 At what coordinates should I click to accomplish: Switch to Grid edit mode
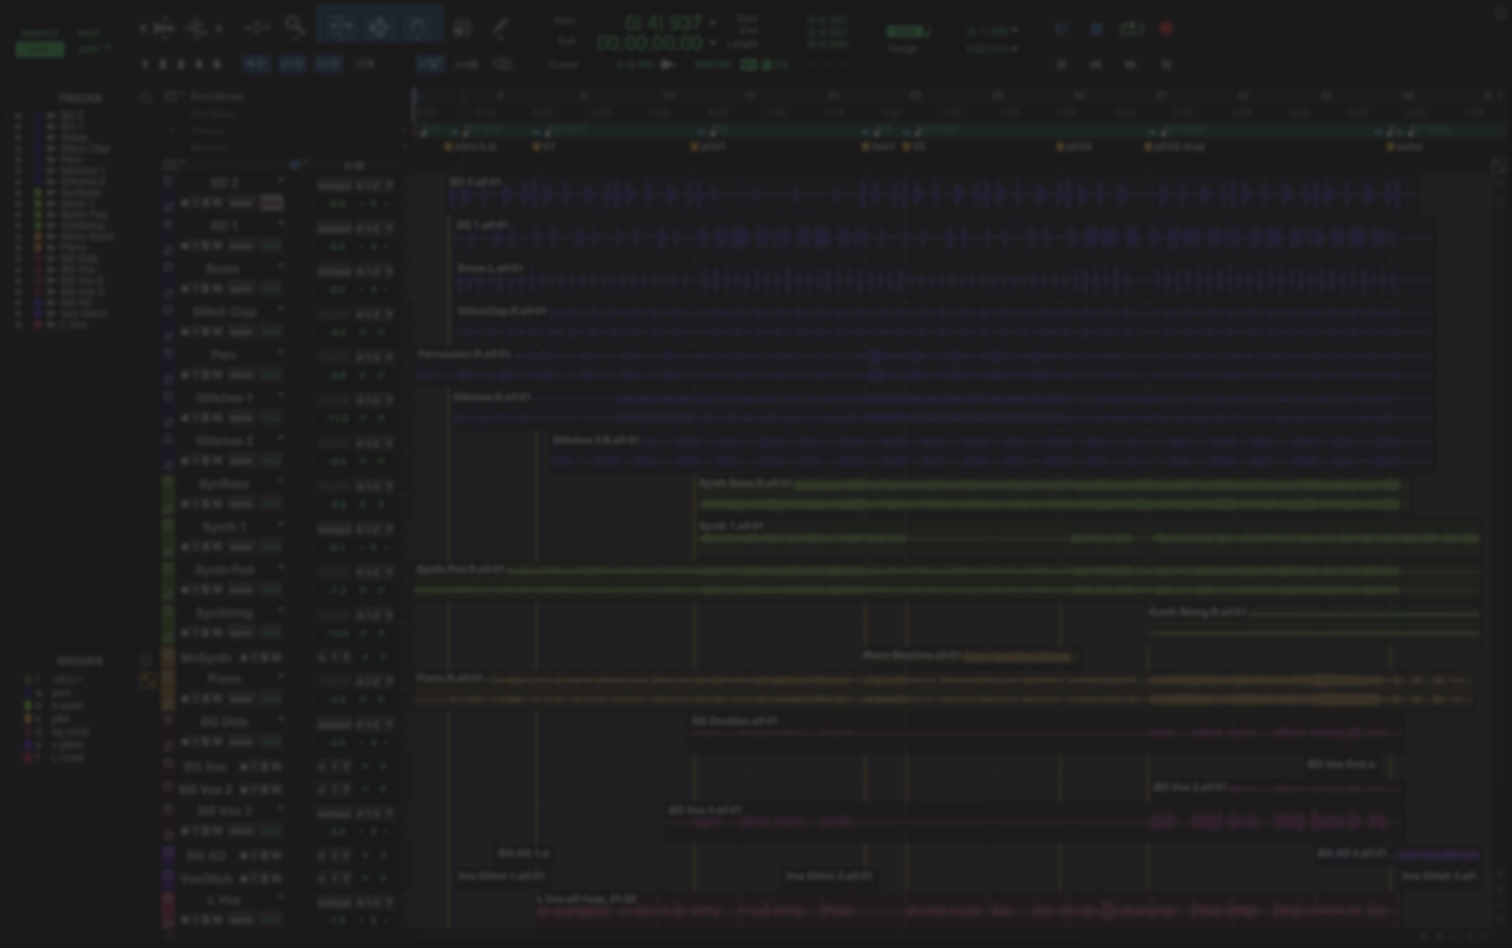pos(89,49)
